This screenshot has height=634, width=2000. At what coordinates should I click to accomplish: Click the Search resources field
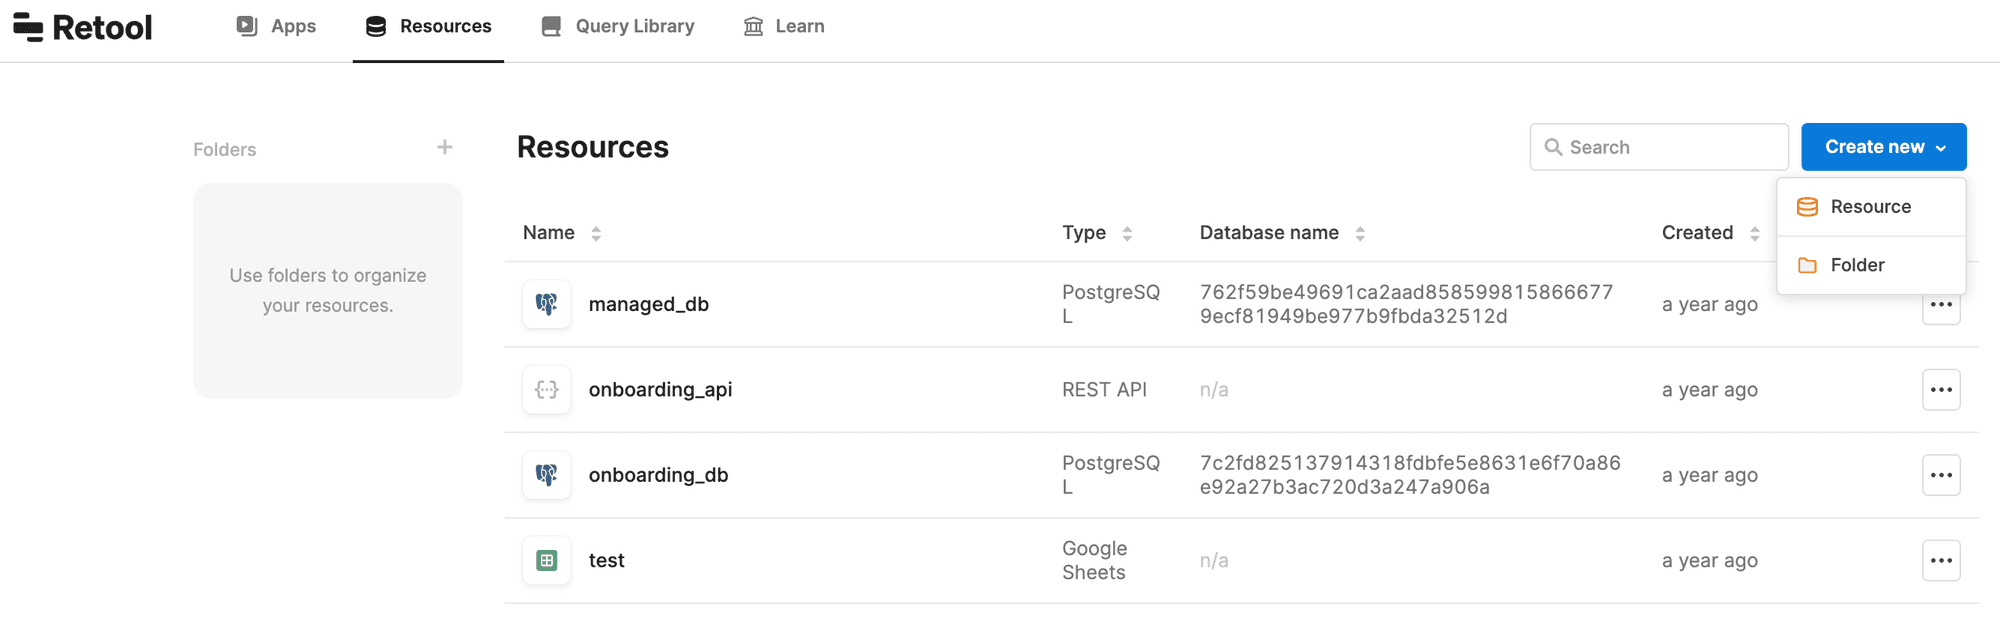point(1659,147)
